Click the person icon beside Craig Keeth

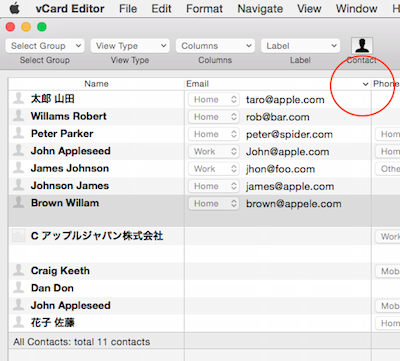tap(18, 270)
